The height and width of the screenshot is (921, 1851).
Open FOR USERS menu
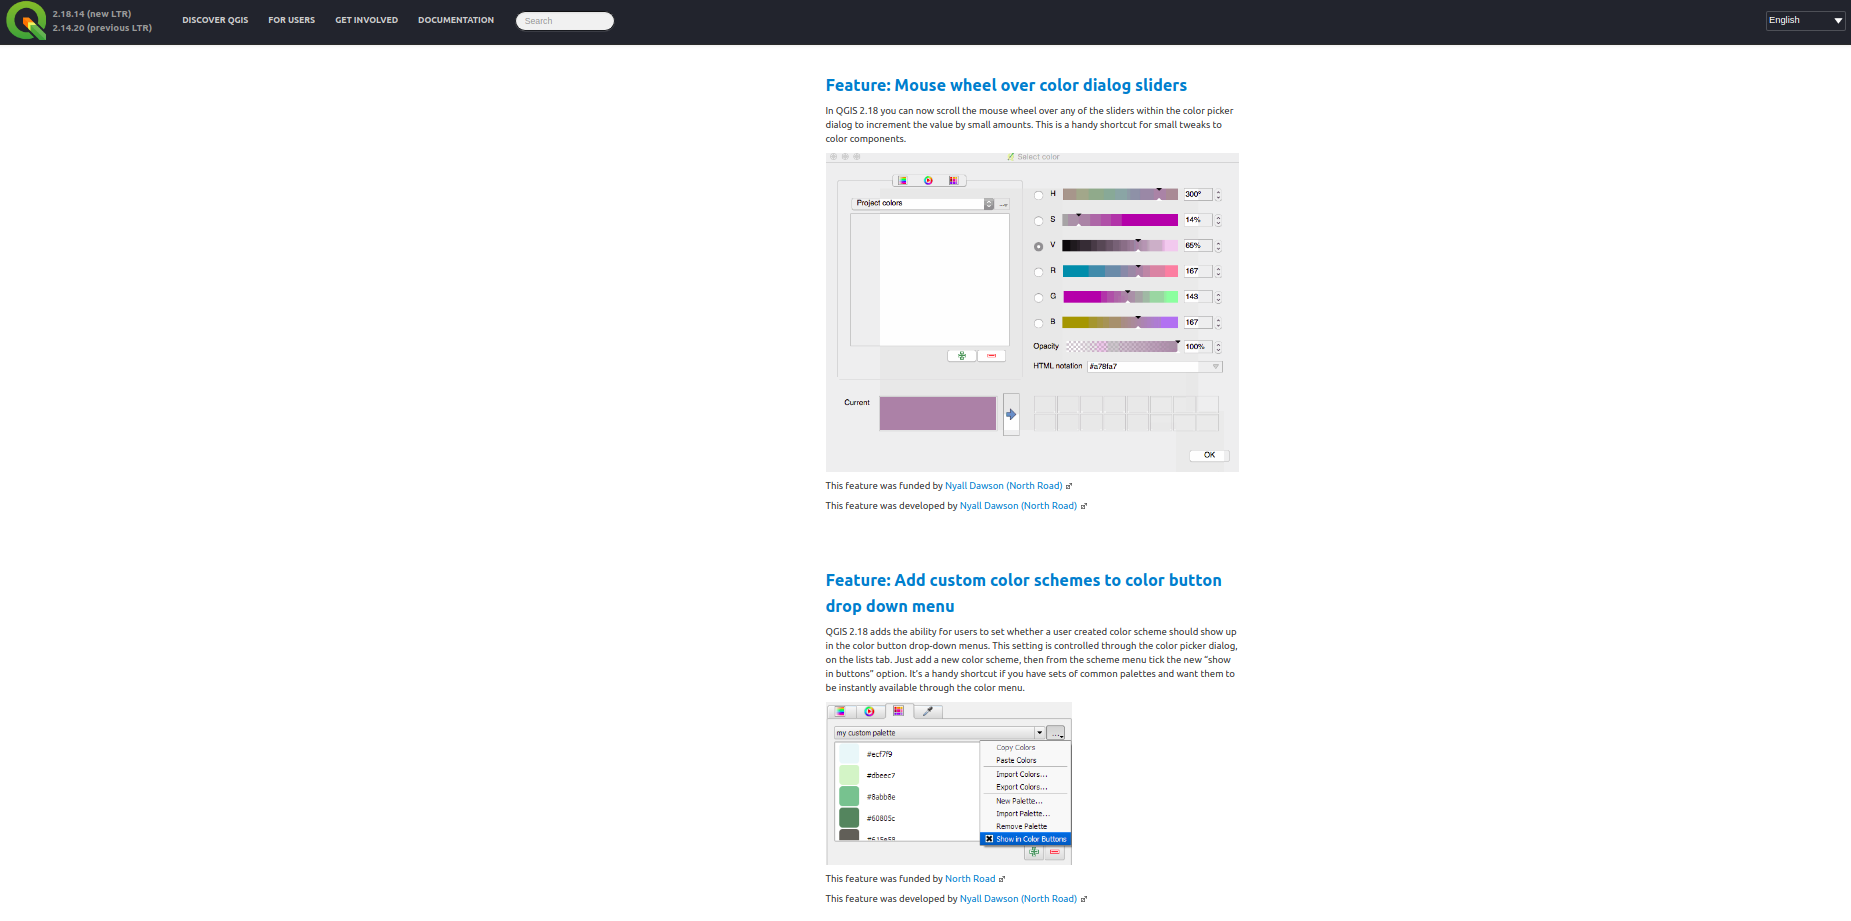pyautogui.click(x=291, y=20)
